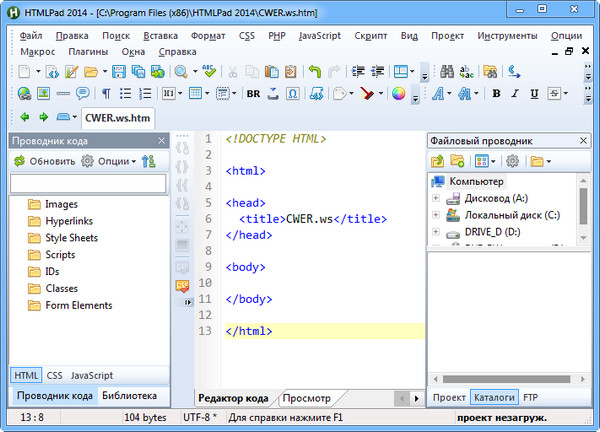This screenshot has width=600, height=432.
Task: Insert a line break with BR icon
Action: 253,94
